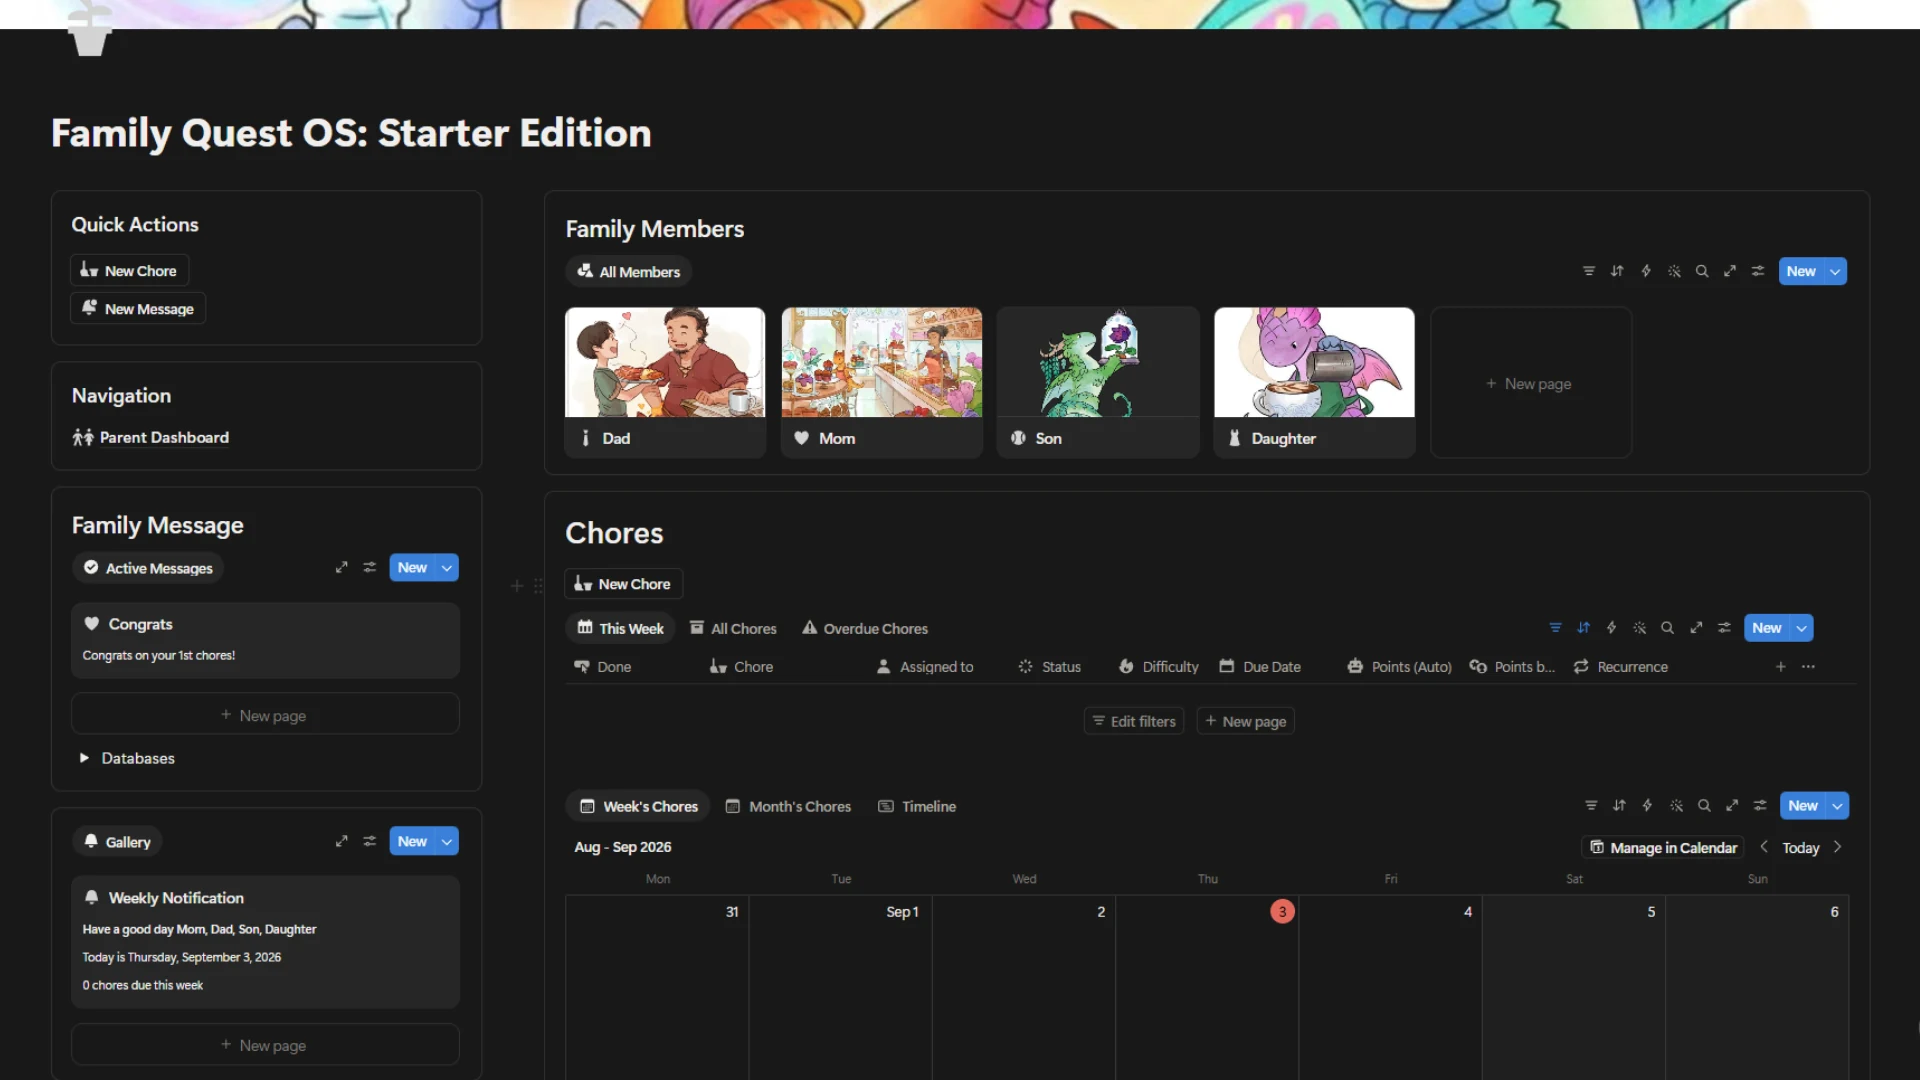Click blue sort icon in Chores table toolbar
Viewport: 1920px width, 1080px height.
(x=1583, y=628)
